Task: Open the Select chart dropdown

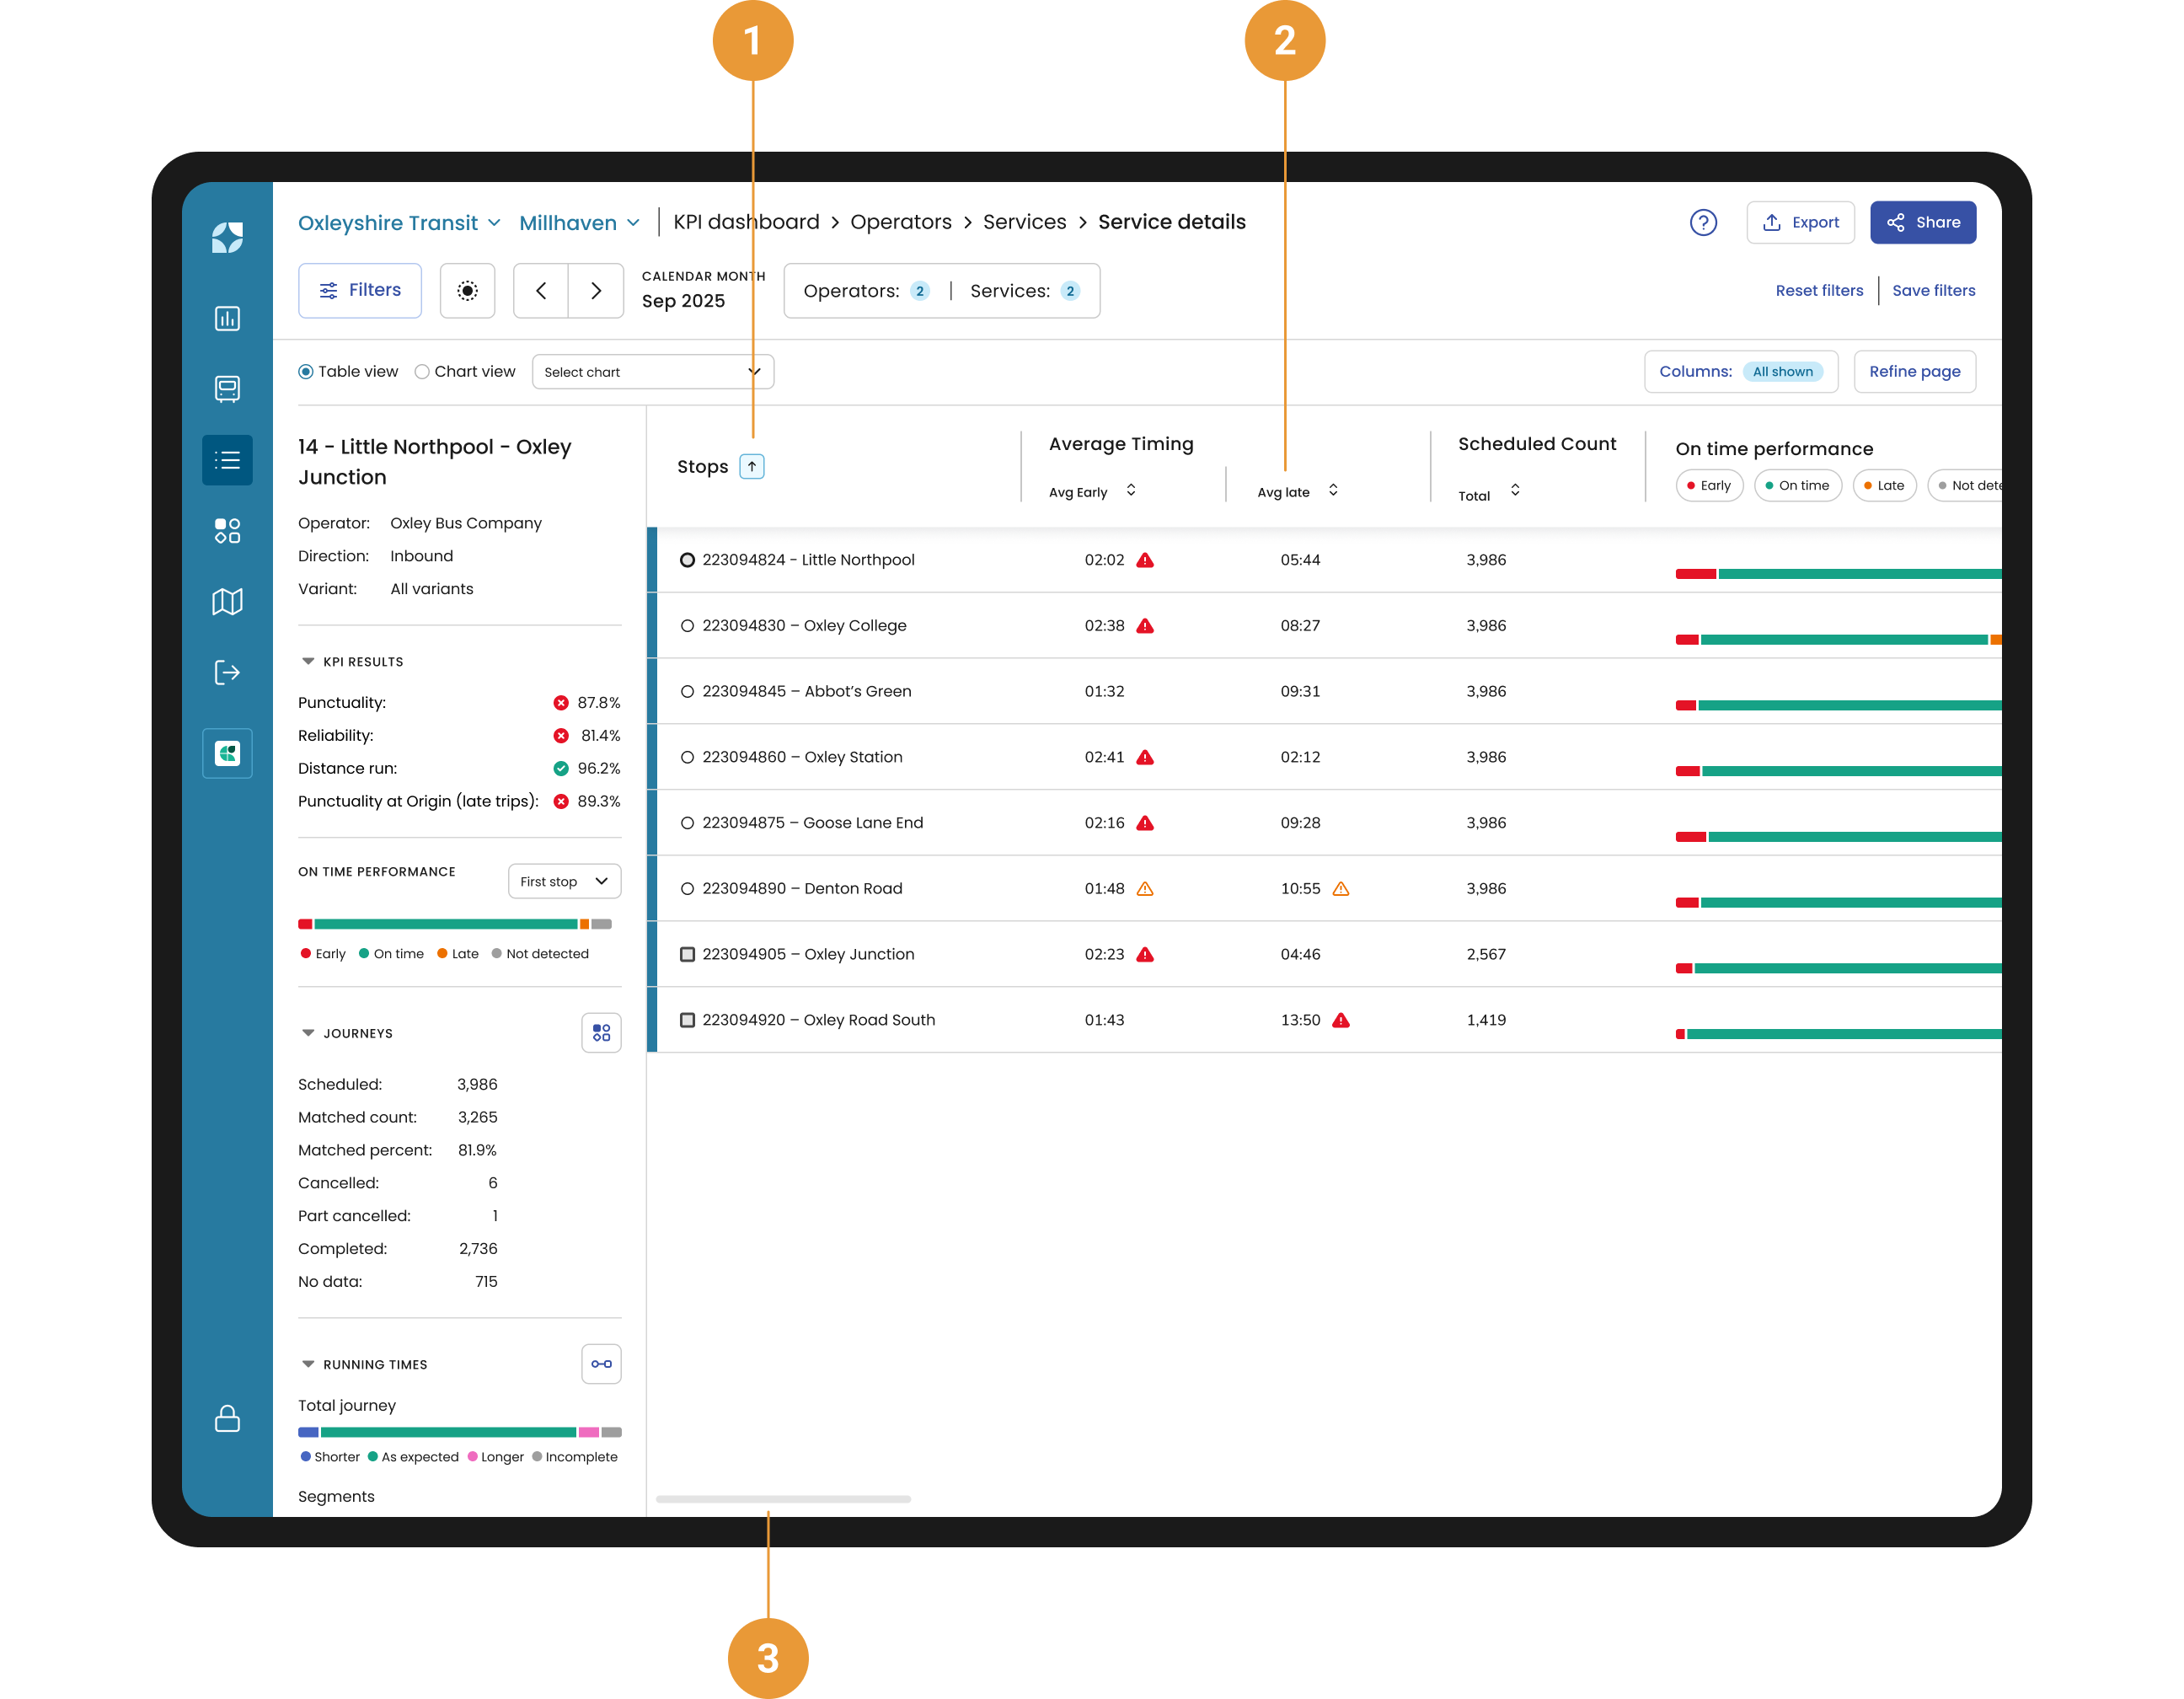Action: pos(653,372)
